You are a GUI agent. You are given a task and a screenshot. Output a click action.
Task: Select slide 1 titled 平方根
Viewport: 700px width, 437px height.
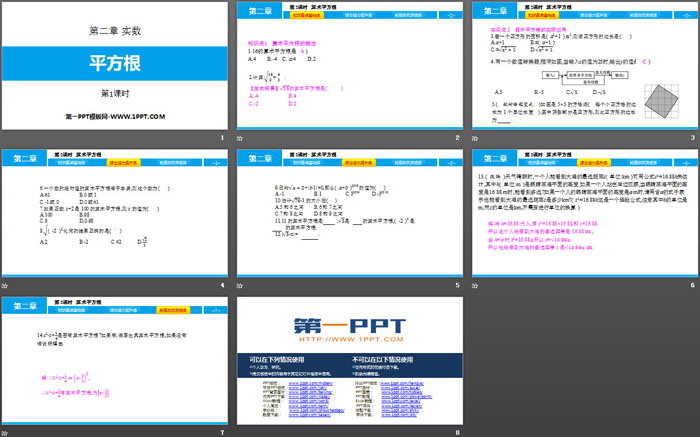[115, 66]
